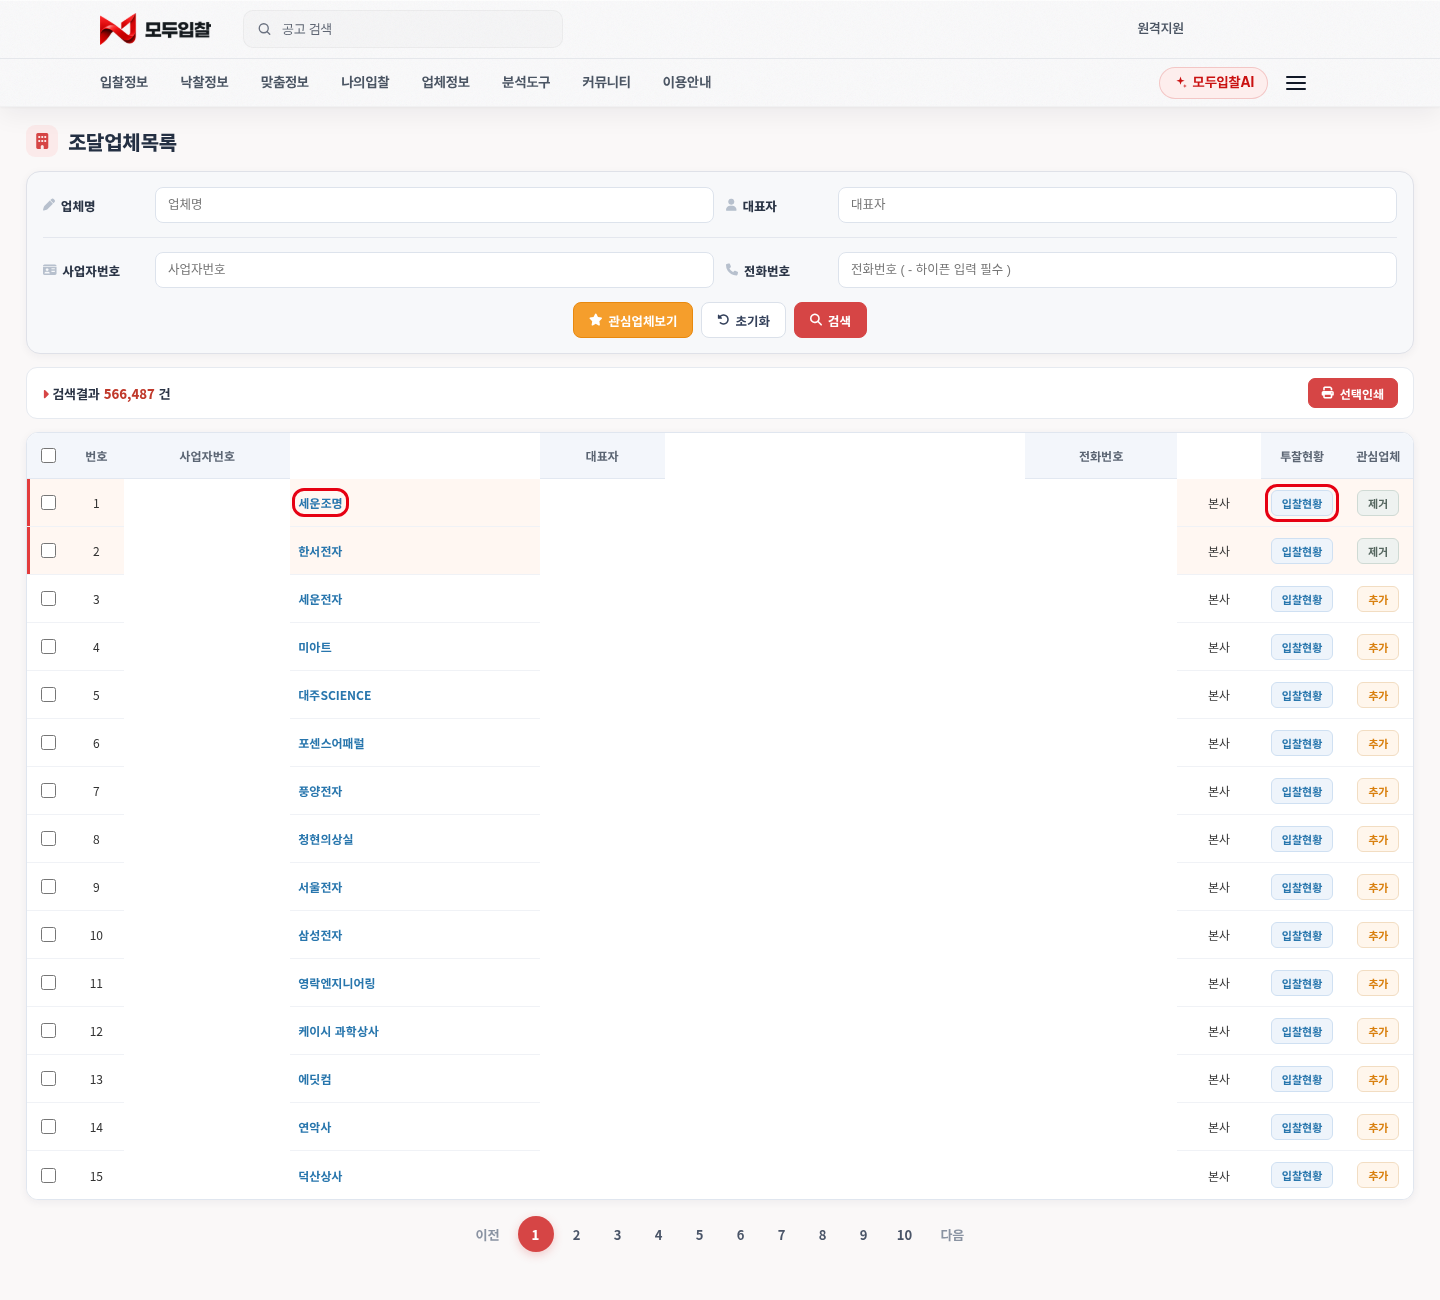Image resolution: width=1440 pixels, height=1300 pixels.
Task: Open the 분석도구 menu
Action: pyautogui.click(x=526, y=82)
